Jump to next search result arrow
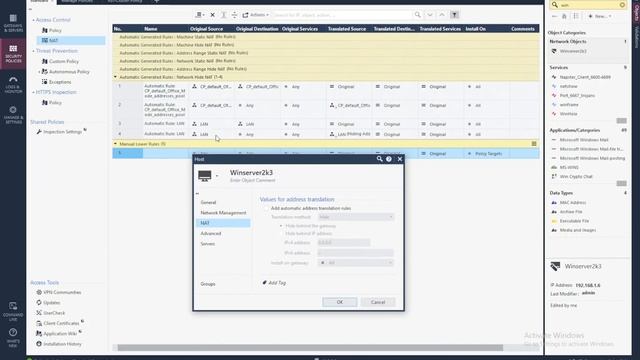 tap(430, 15)
